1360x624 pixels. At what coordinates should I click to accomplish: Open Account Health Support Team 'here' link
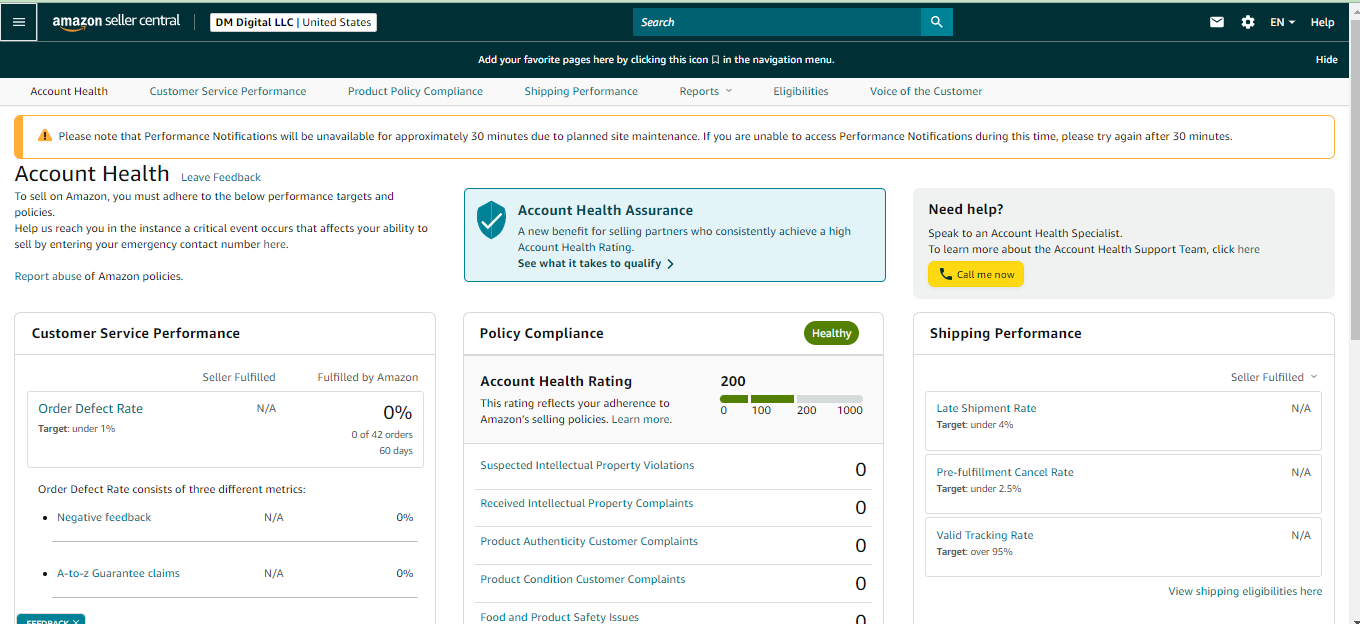click(x=1248, y=249)
